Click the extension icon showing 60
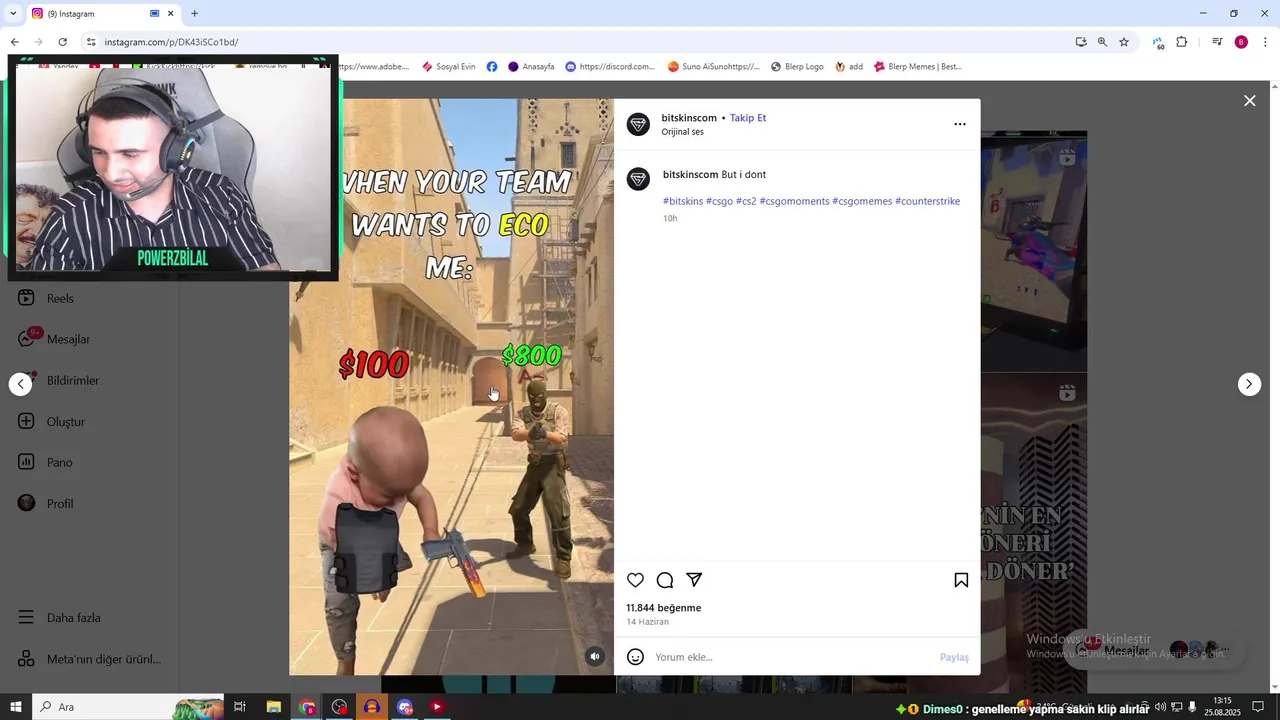 pyautogui.click(x=1158, y=43)
